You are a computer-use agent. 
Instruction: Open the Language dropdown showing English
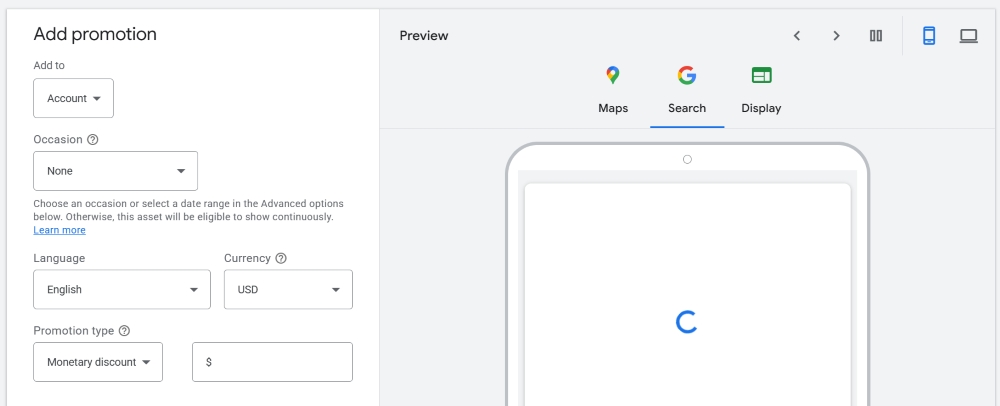122,289
